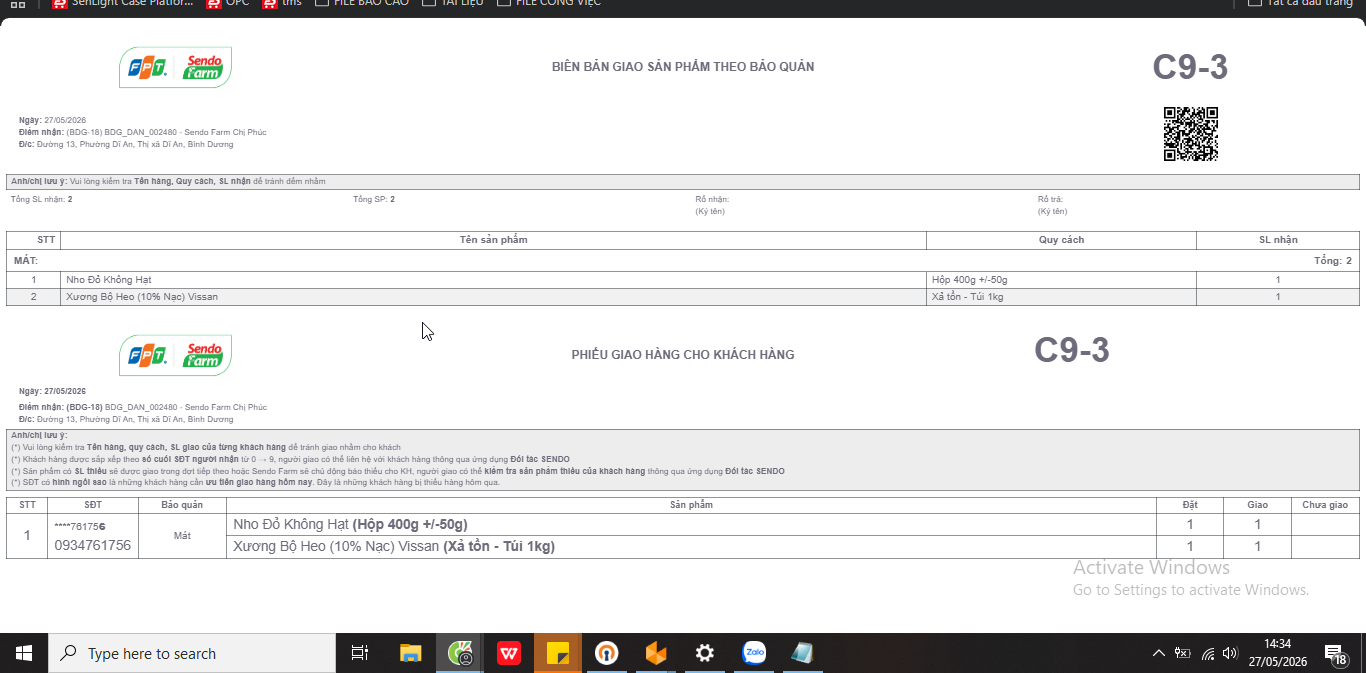Show hidden system tray icons
1366x673 pixels.
pos(1159,653)
